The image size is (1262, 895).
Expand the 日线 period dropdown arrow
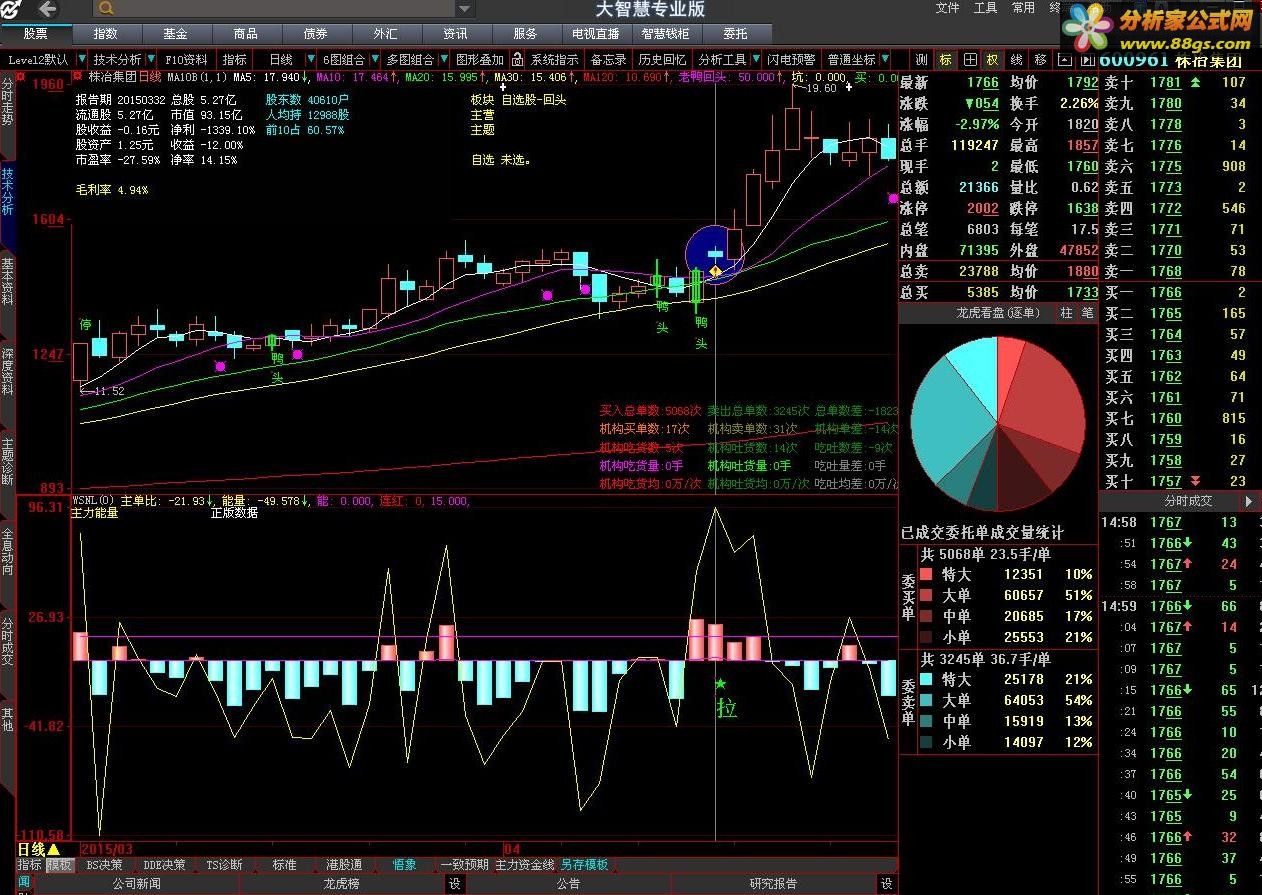[x=311, y=60]
